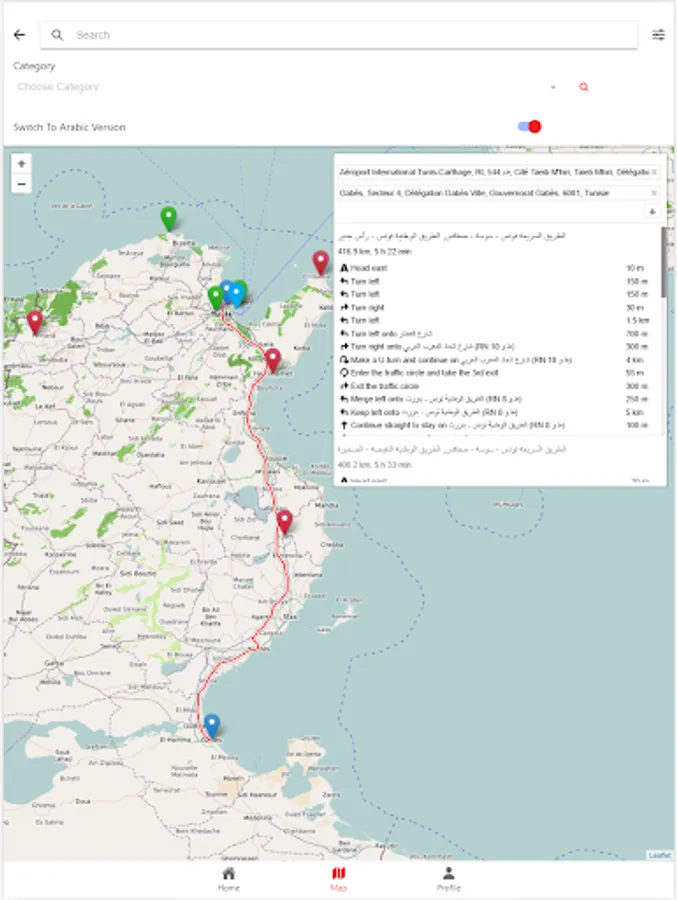The height and width of the screenshot is (900, 677).
Task: Click the Keep left onto instruction
Action: (x=494, y=412)
